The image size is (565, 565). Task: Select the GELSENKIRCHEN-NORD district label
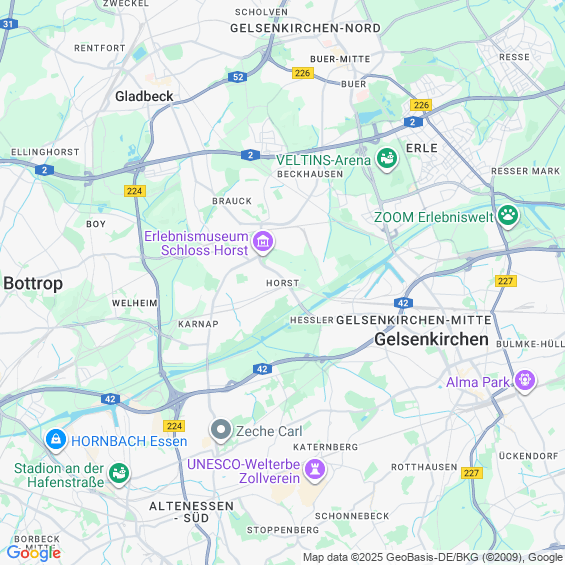pos(305,28)
